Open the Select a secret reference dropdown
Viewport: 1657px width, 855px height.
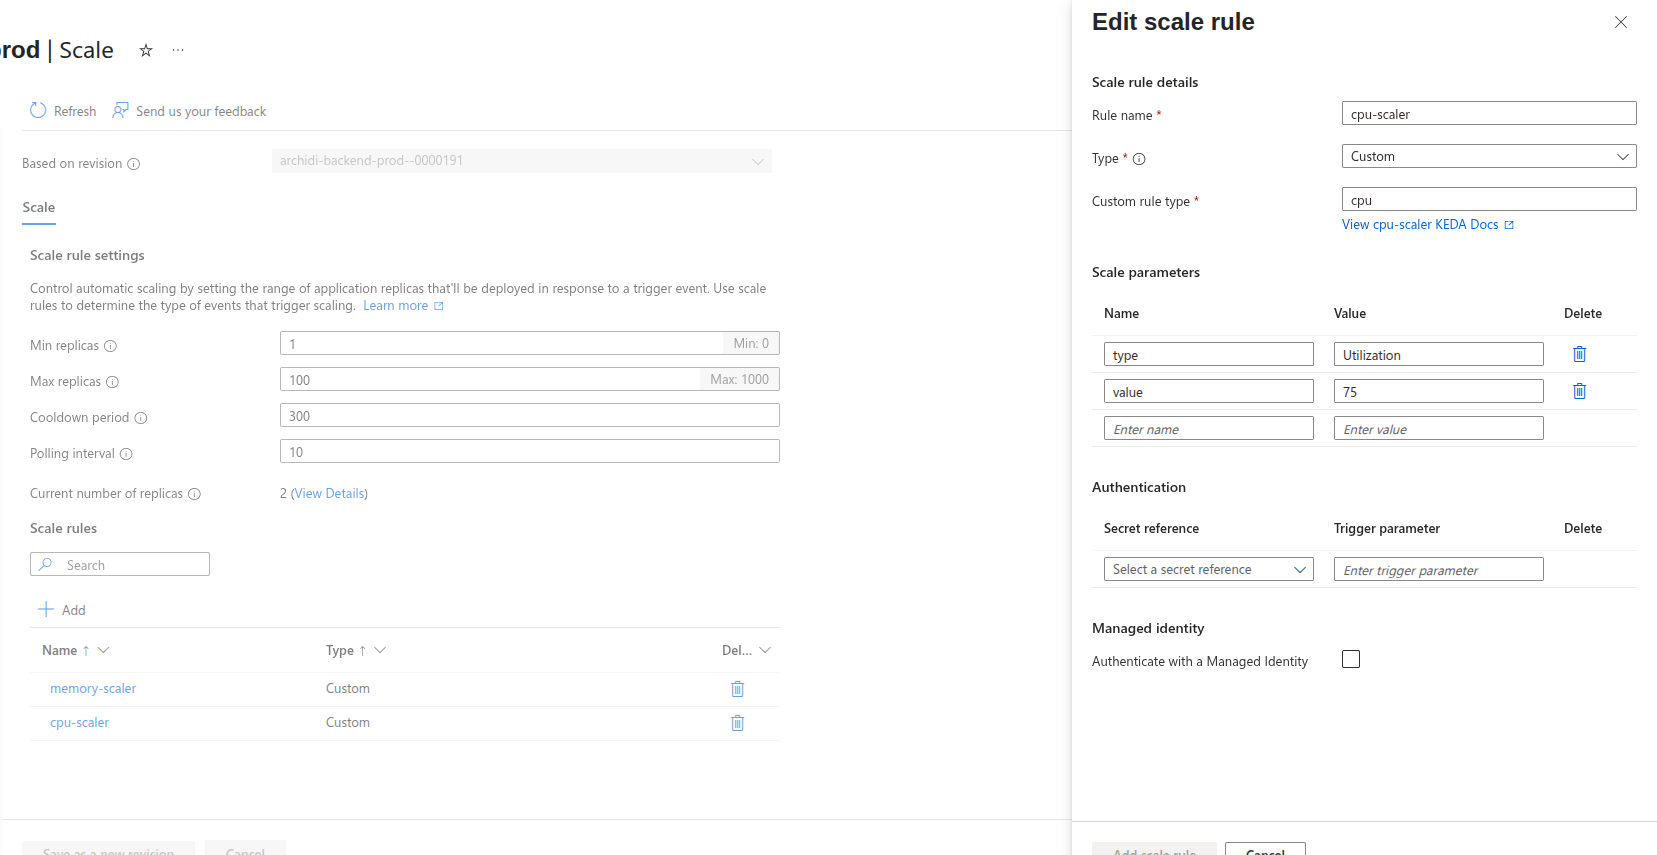pyautogui.click(x=1209, y=569)
